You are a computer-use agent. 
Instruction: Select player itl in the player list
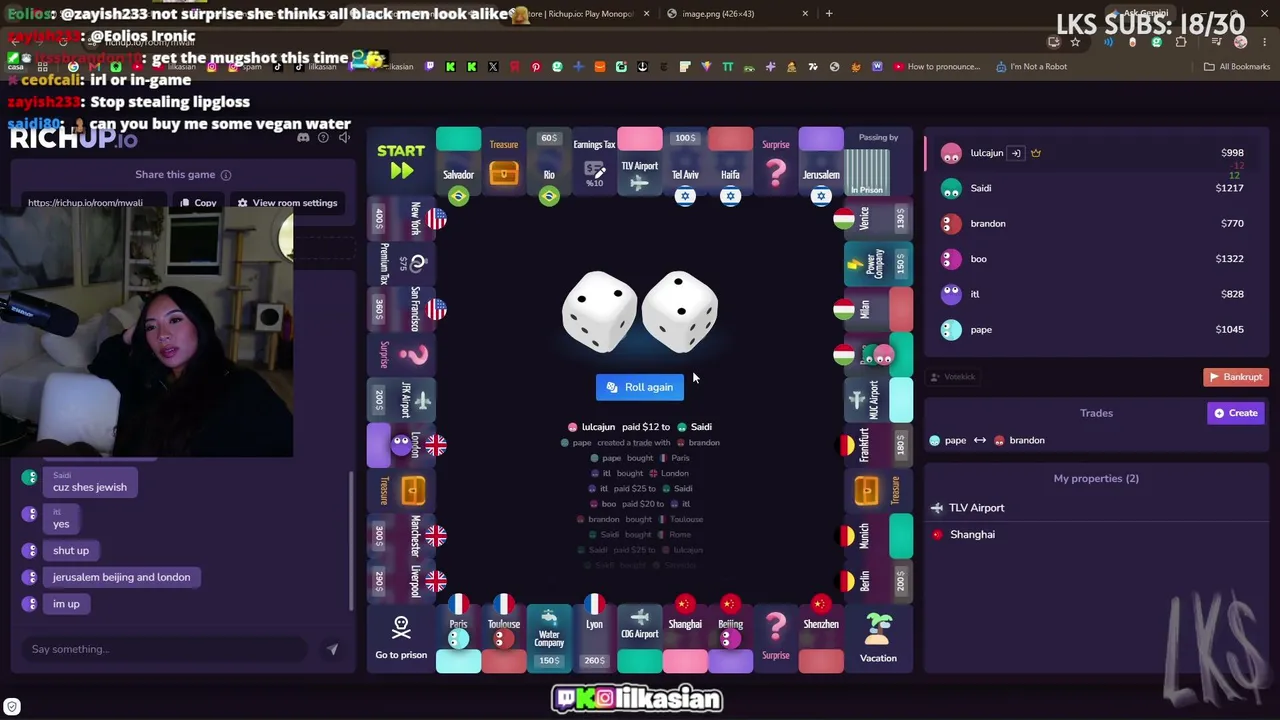click(1095, 294)
